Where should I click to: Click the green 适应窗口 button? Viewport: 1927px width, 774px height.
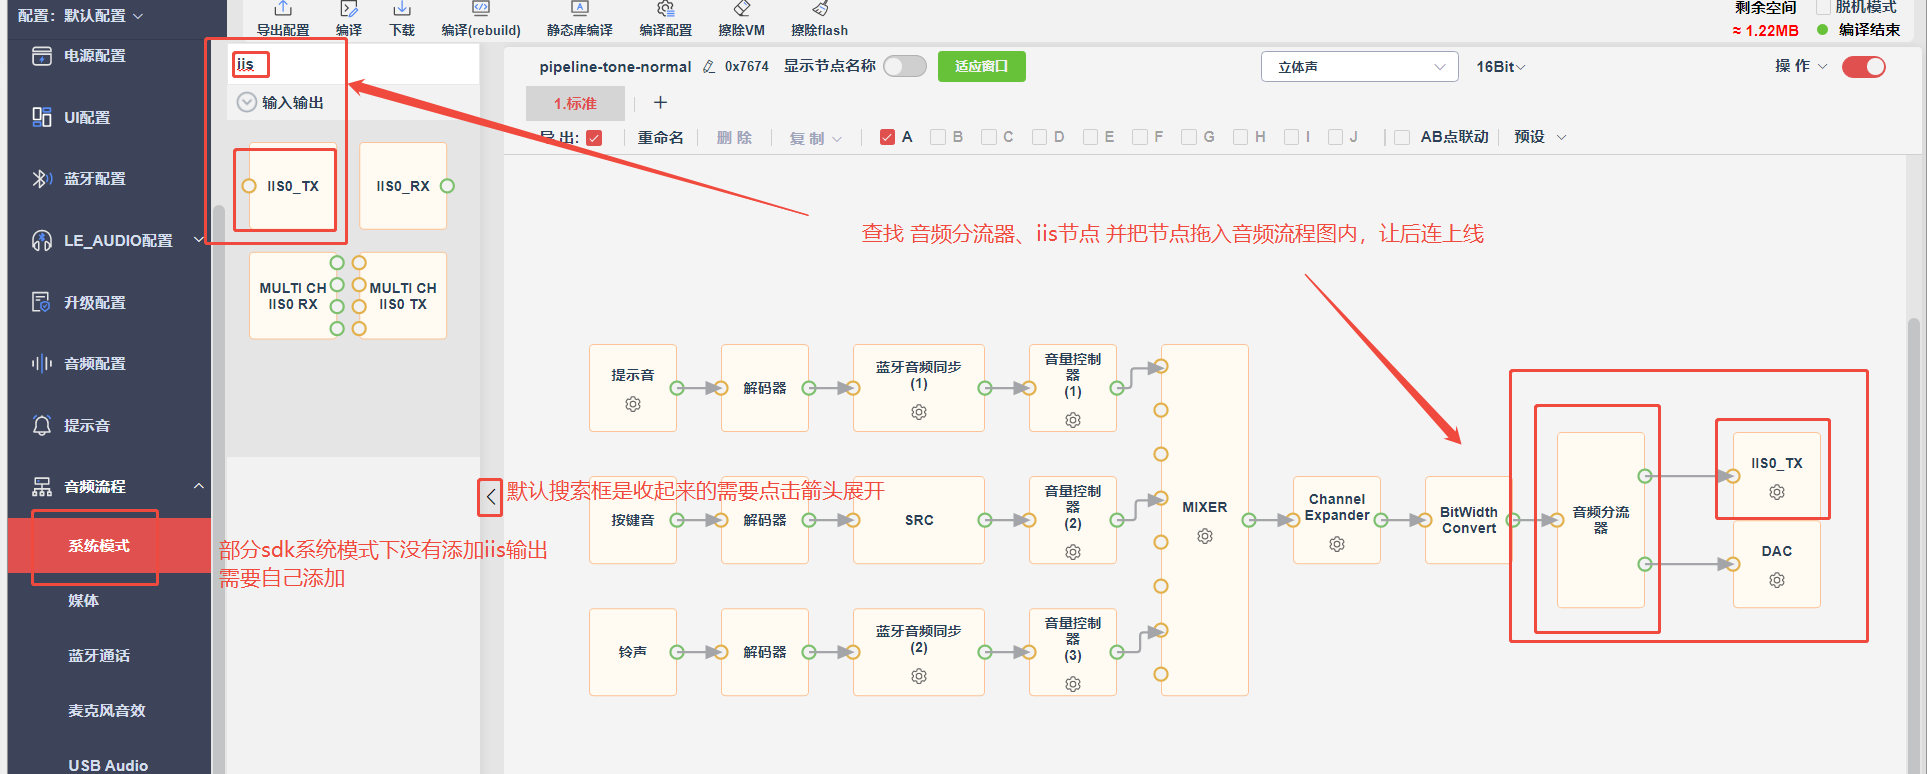coord(981,66)
